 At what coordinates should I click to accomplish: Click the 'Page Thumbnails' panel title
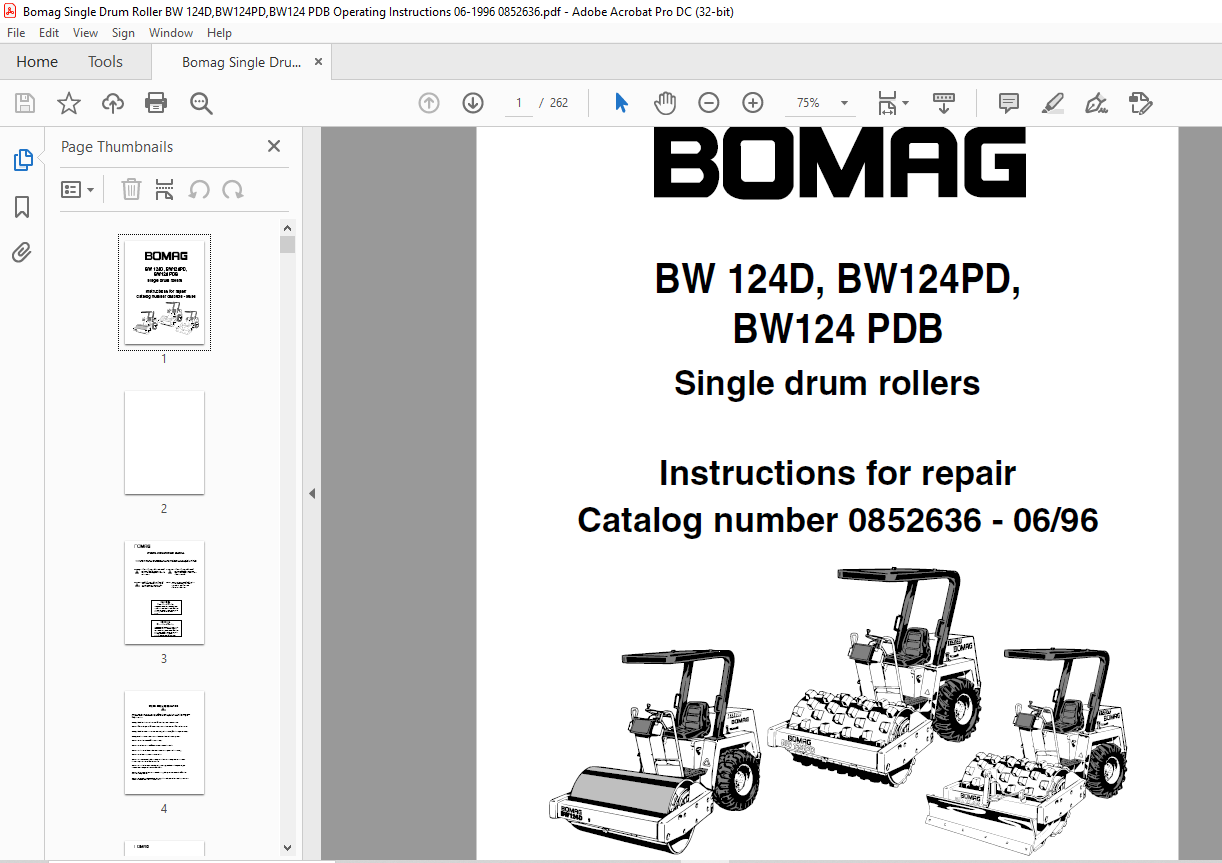[117, 146]
